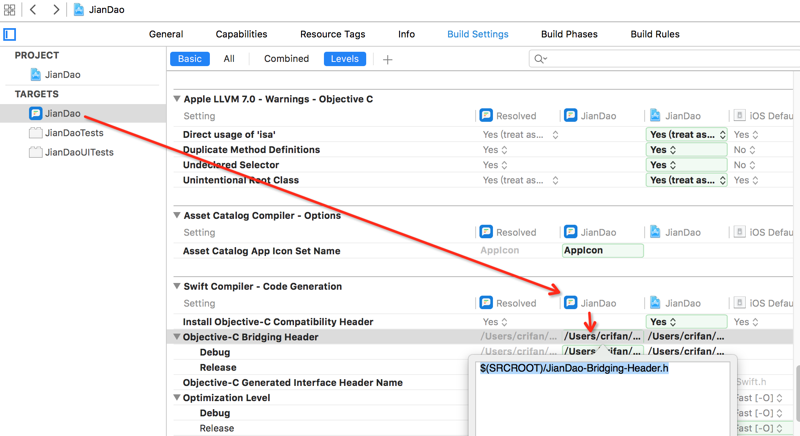Select Optimization Level Debug row
The image size is (800, 436).
point(215,413)
